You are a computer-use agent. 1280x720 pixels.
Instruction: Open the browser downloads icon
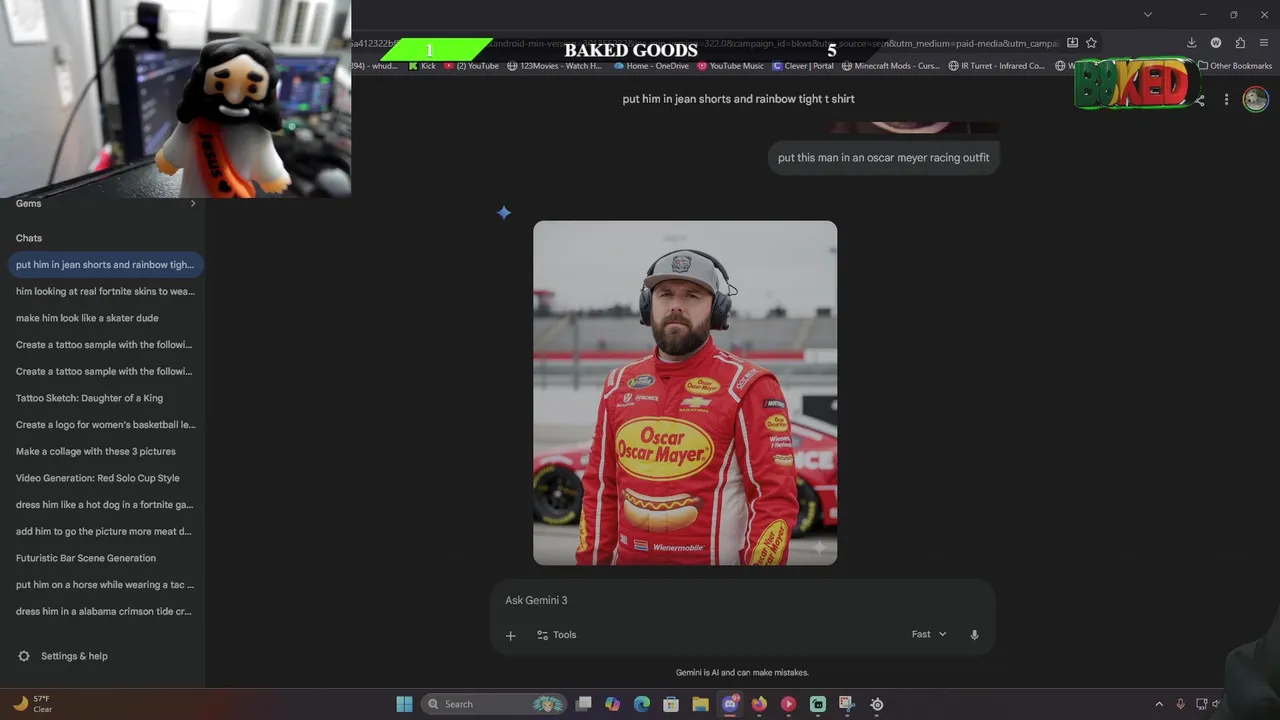(x=1191, y=43)
